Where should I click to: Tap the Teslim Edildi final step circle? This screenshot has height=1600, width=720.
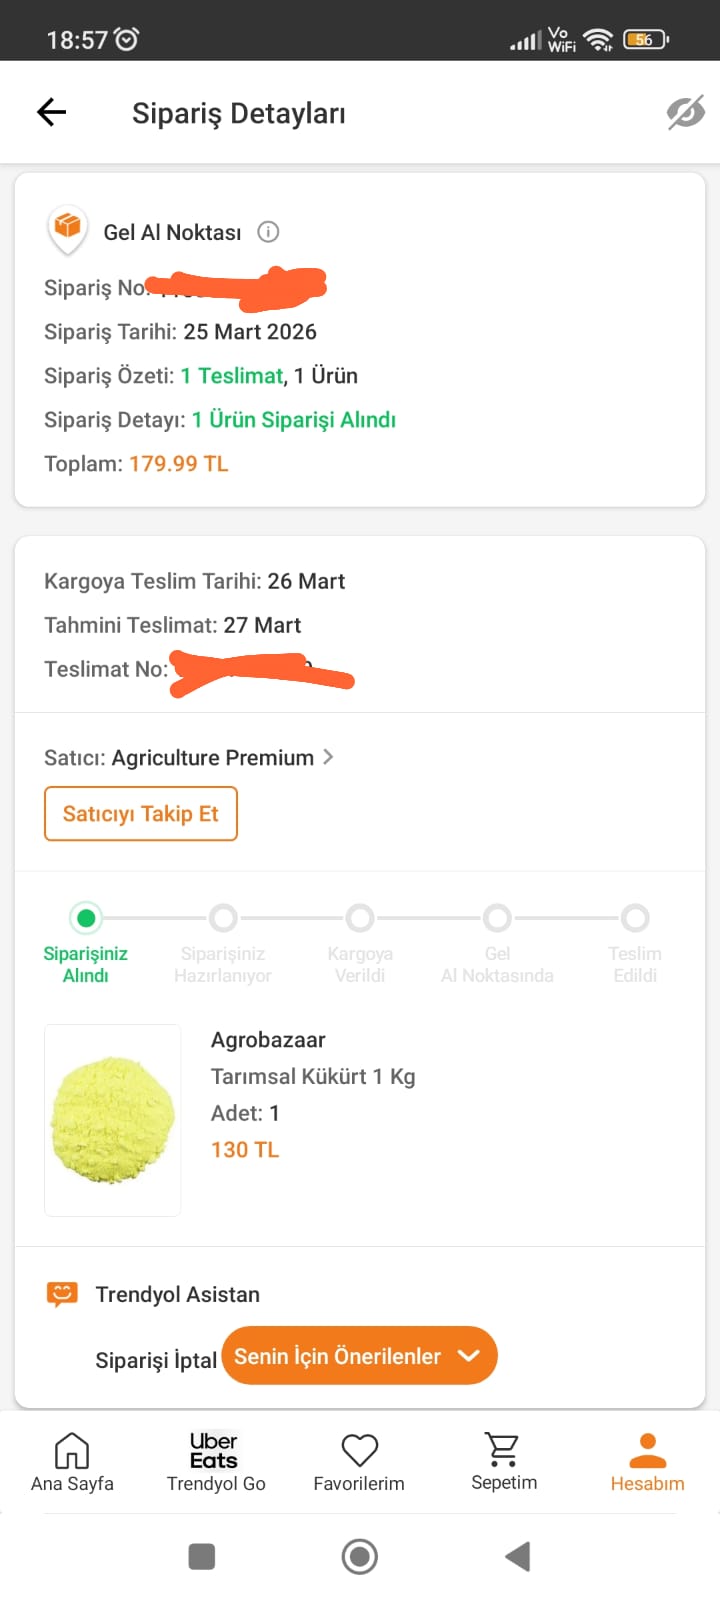point(635,918)
